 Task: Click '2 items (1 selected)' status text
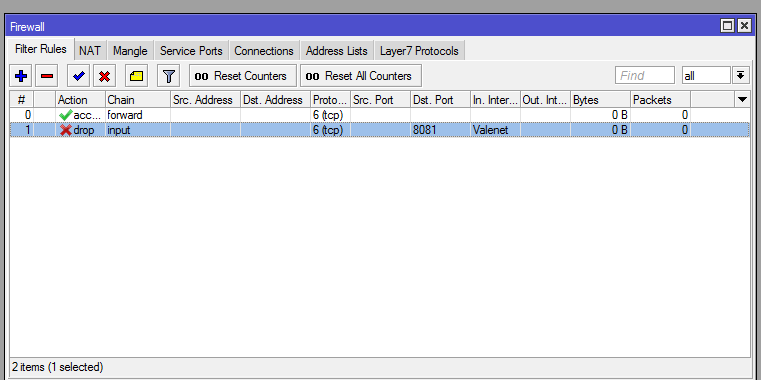58,367
